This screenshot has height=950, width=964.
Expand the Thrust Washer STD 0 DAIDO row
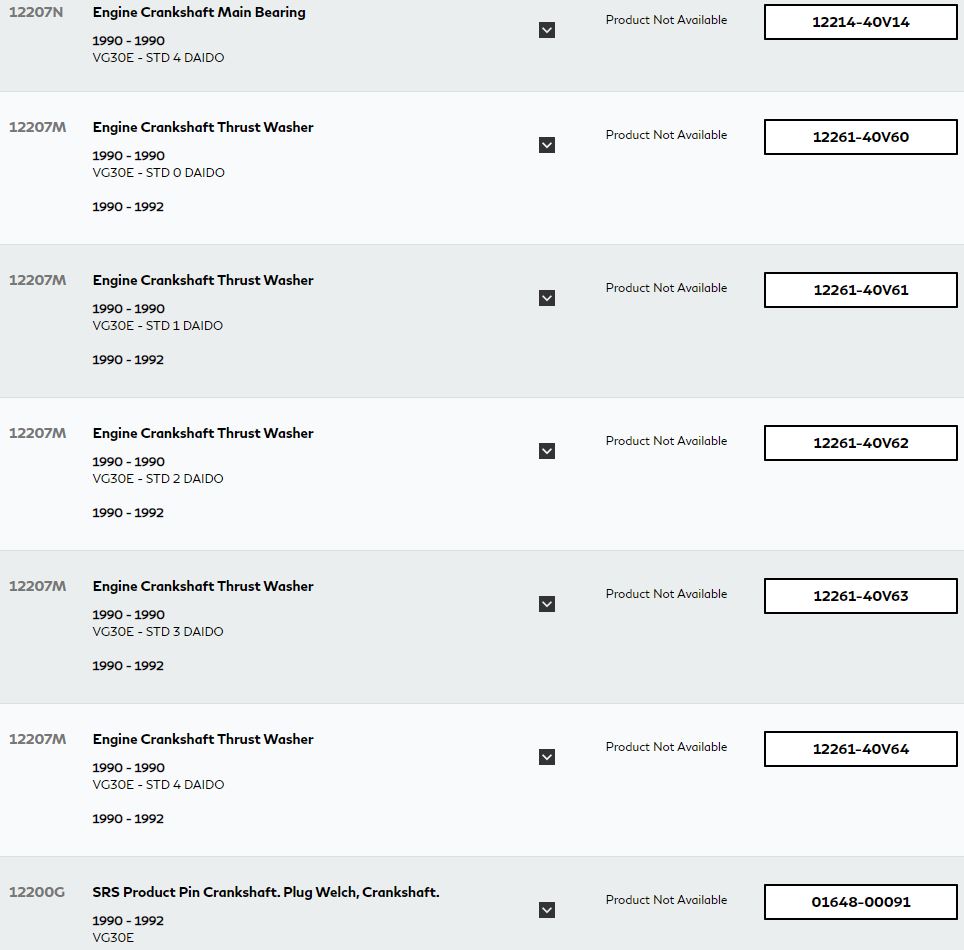[x=547, y=145]
